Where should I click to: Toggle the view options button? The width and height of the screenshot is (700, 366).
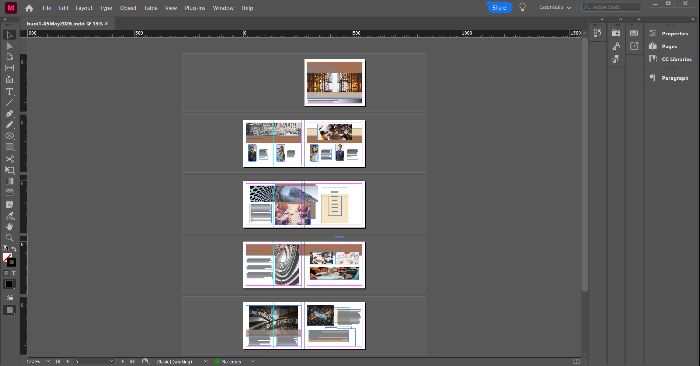click(10, 298)
